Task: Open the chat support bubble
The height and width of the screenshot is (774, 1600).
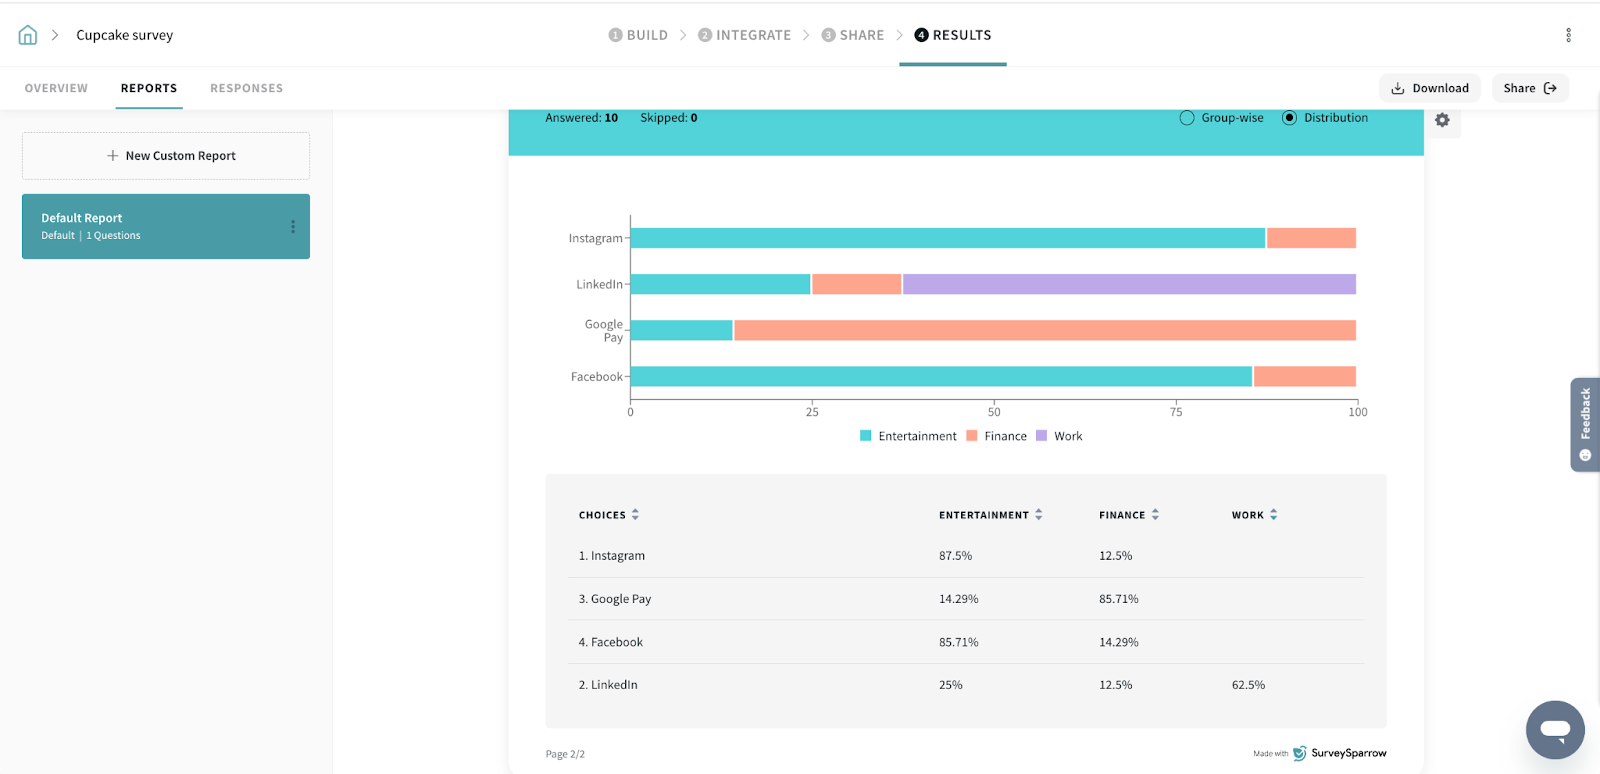Action: point(1555,729)
